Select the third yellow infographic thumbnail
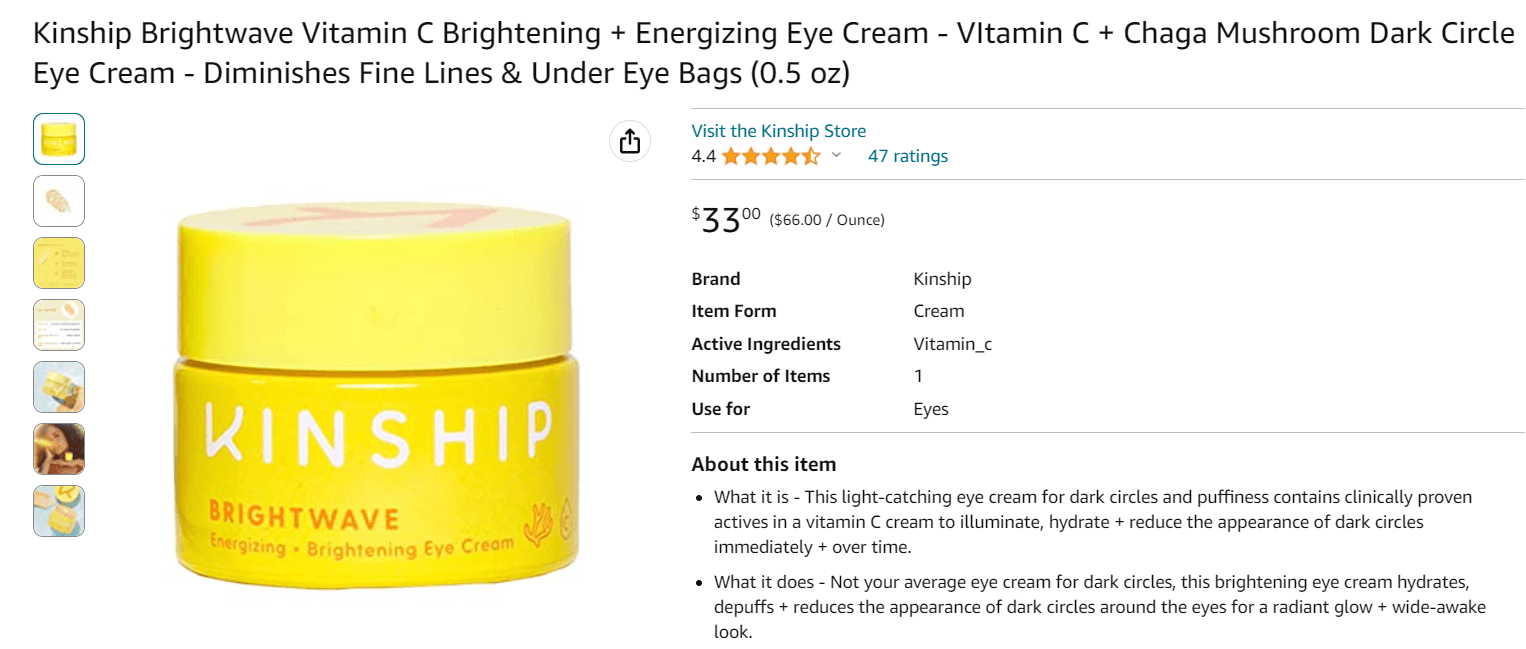The height and width of the screenshot is (649, 1526). pyautogui.click(x=59, y=263)
